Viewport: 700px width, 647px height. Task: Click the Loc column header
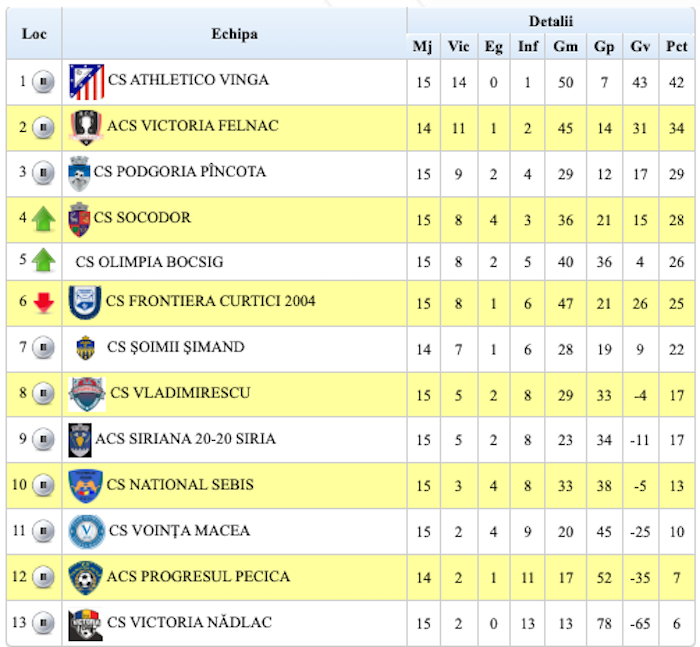35,34
